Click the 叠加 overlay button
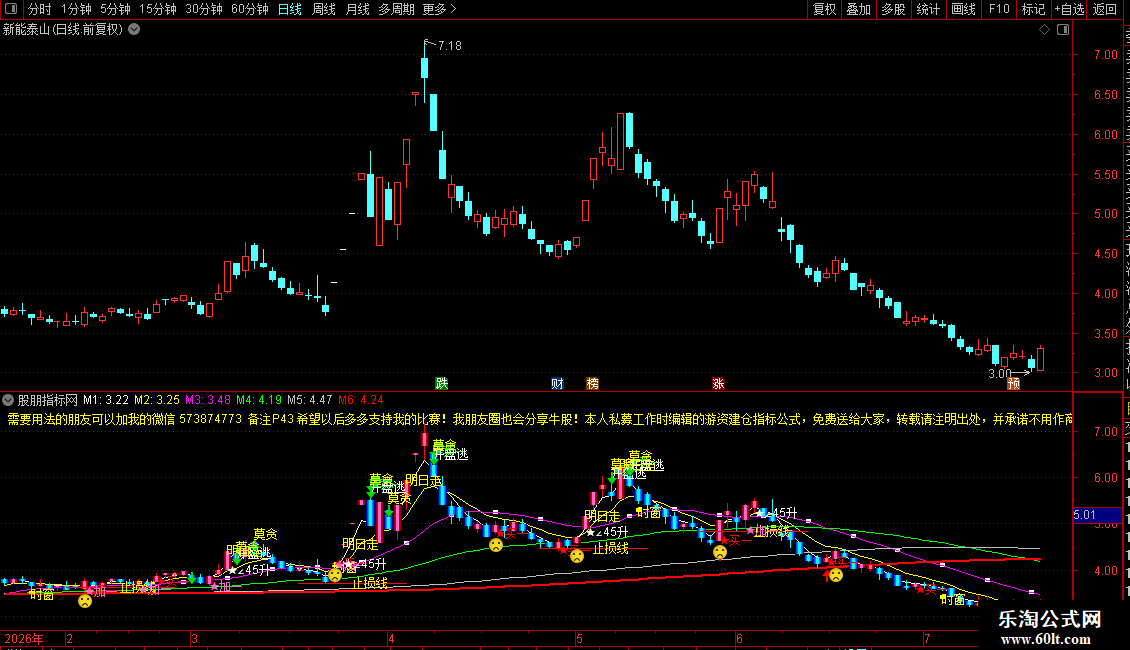Image resolution: width=1130 pixels, height=650 pixels. point(858,9)
